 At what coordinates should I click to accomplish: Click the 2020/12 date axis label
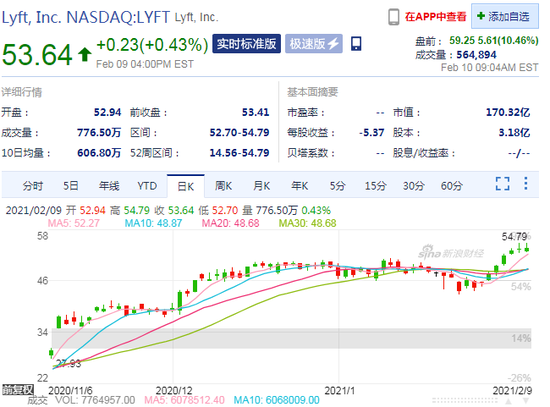[x=174, y=391]
